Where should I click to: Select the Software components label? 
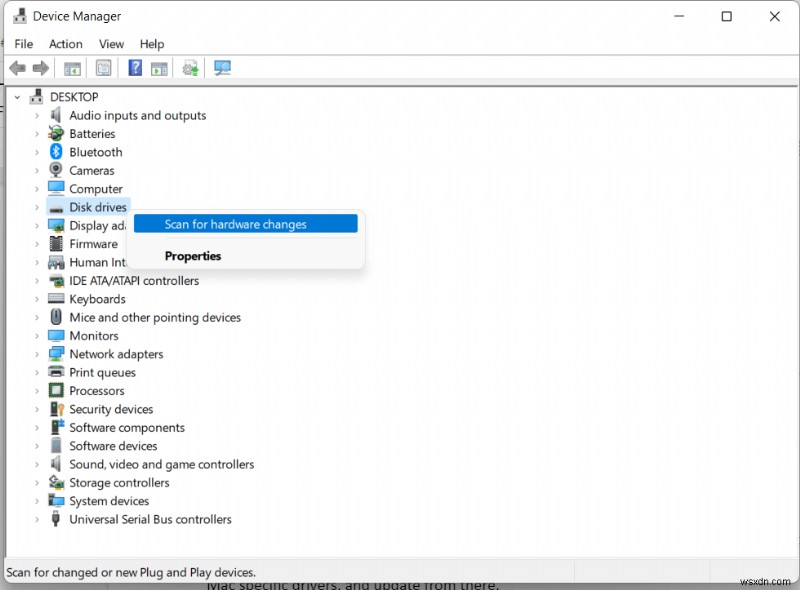[x=127, y=428]
